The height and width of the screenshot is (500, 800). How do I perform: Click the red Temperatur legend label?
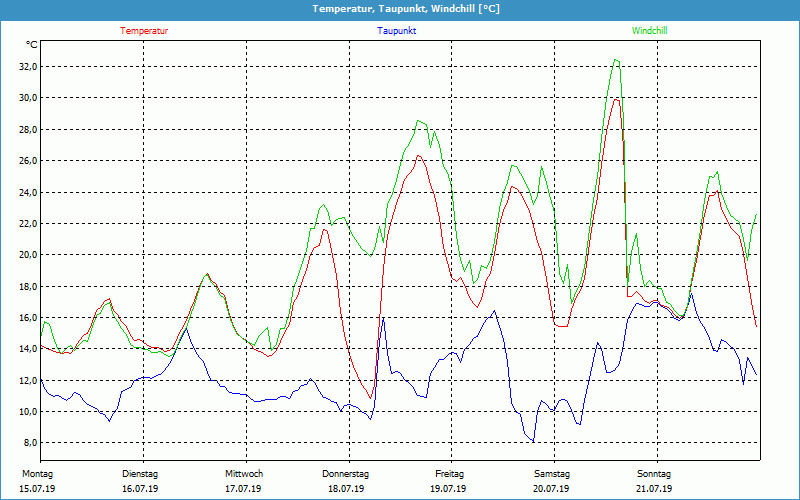144,31
